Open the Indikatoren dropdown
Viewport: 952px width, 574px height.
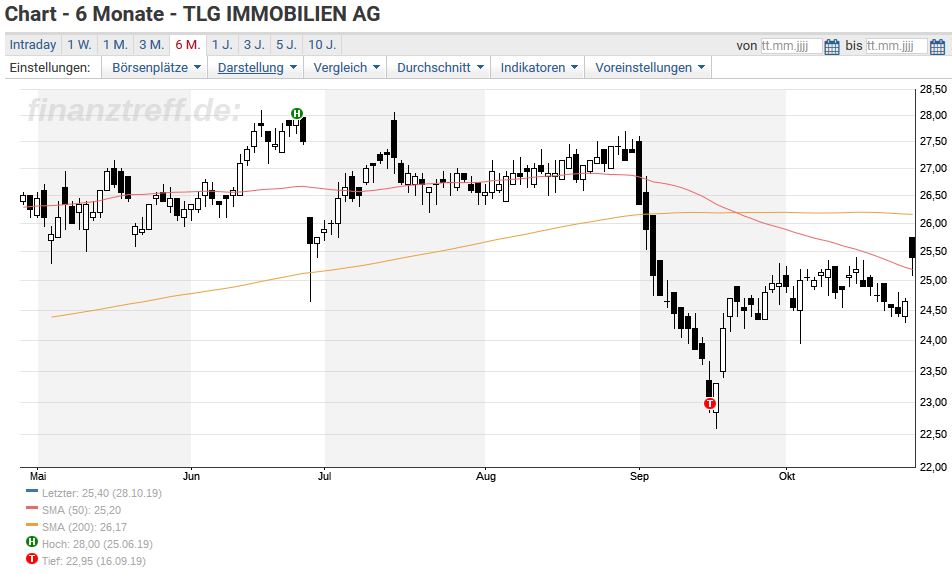tap(539, 67)
